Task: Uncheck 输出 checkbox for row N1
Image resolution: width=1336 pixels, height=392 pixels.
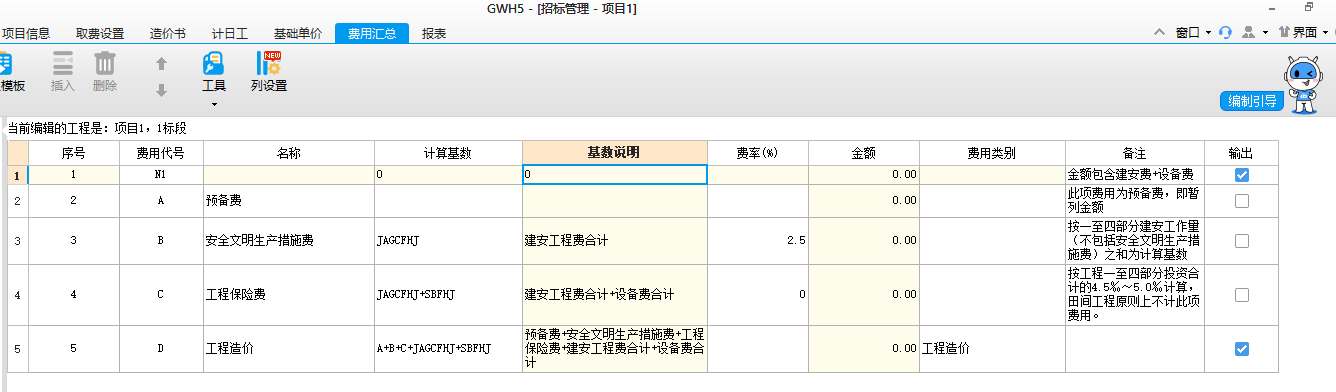Action: tap(1241, 174)
